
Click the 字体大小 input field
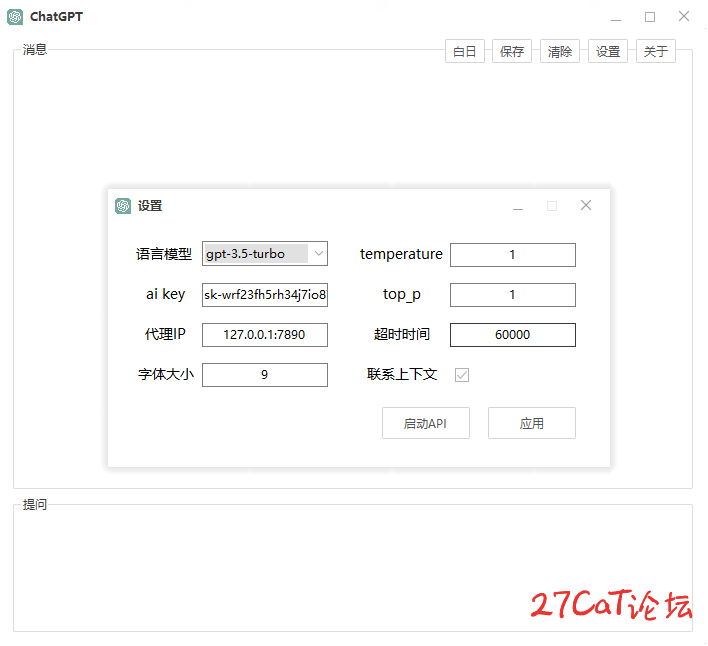(x=265, y=375)
